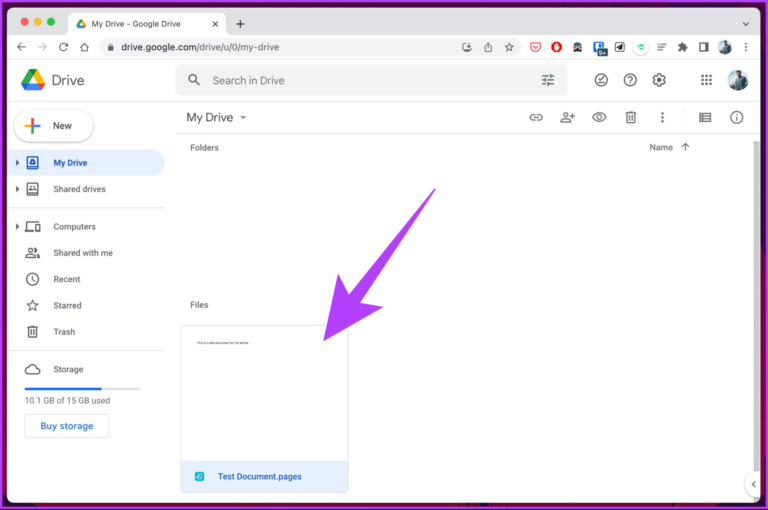Open the Help question mark icon
The height and width of the screenshot is (510, 768).
point(630,80)
